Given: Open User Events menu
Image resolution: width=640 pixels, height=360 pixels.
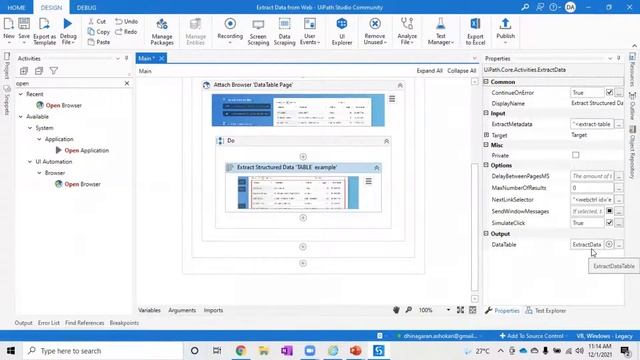Looking at the screenshot, I should 310,31.
